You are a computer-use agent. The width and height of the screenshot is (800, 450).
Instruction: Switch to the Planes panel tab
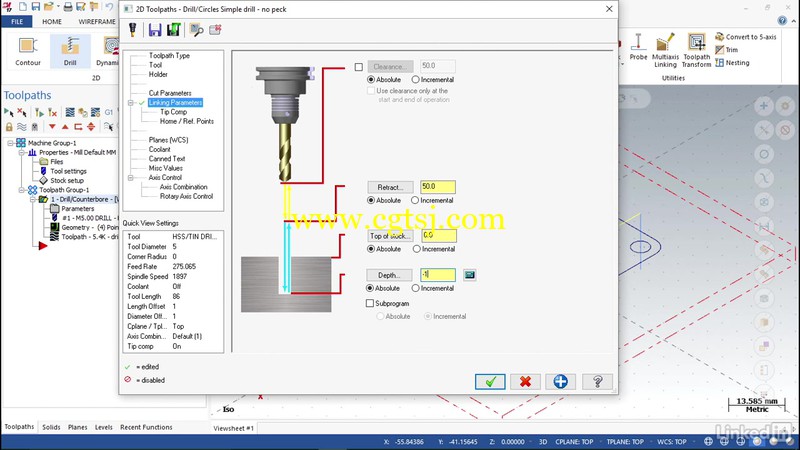(78, 427)
